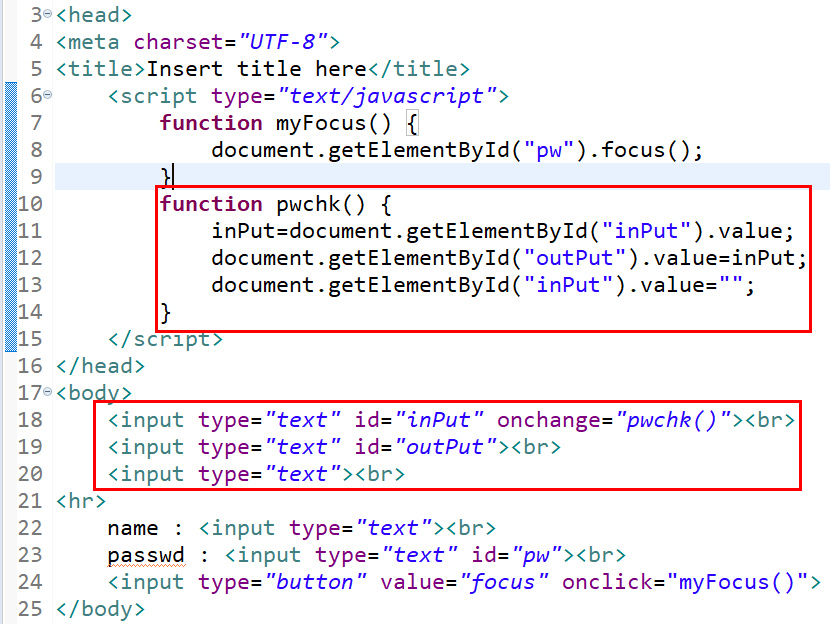Click onchange="pwchk()" attribute on line 18
Image resolution: width=830 pixels, height=624 pixels.
tap(614, 420)
